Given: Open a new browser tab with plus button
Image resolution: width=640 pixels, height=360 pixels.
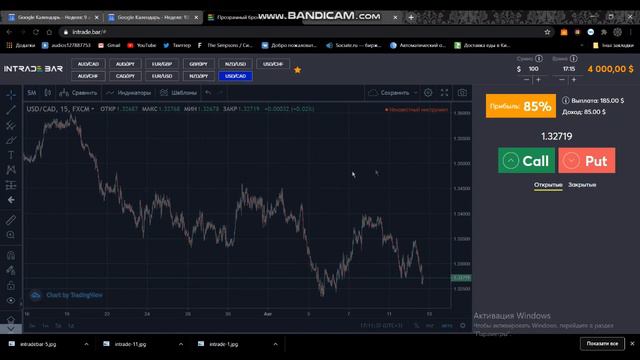Looking at the screenshot, I should click(x=411, y=17).
